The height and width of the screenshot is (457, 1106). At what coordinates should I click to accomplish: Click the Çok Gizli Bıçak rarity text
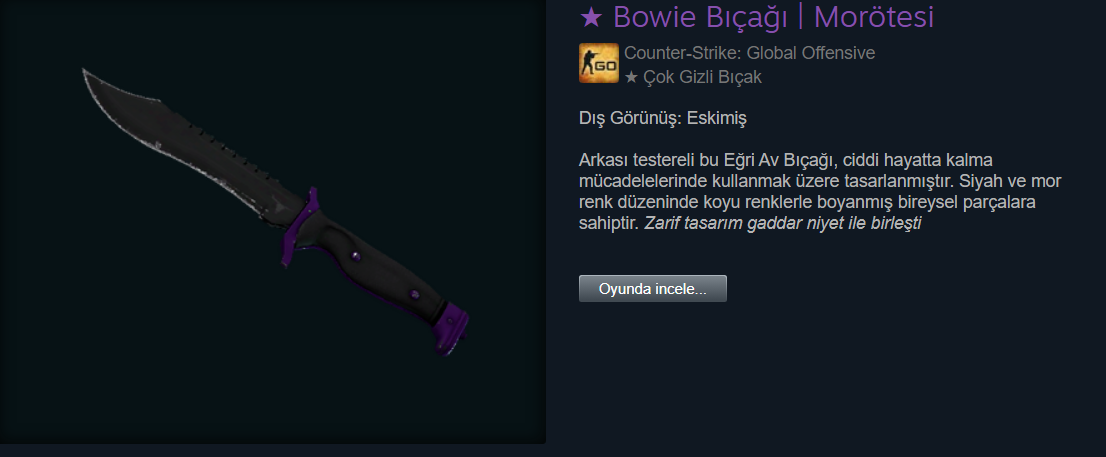[x=702, y=77]
